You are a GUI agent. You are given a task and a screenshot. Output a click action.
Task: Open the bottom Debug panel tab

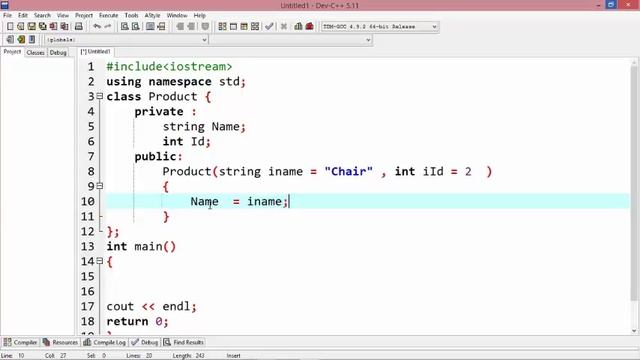pos(145,342)
